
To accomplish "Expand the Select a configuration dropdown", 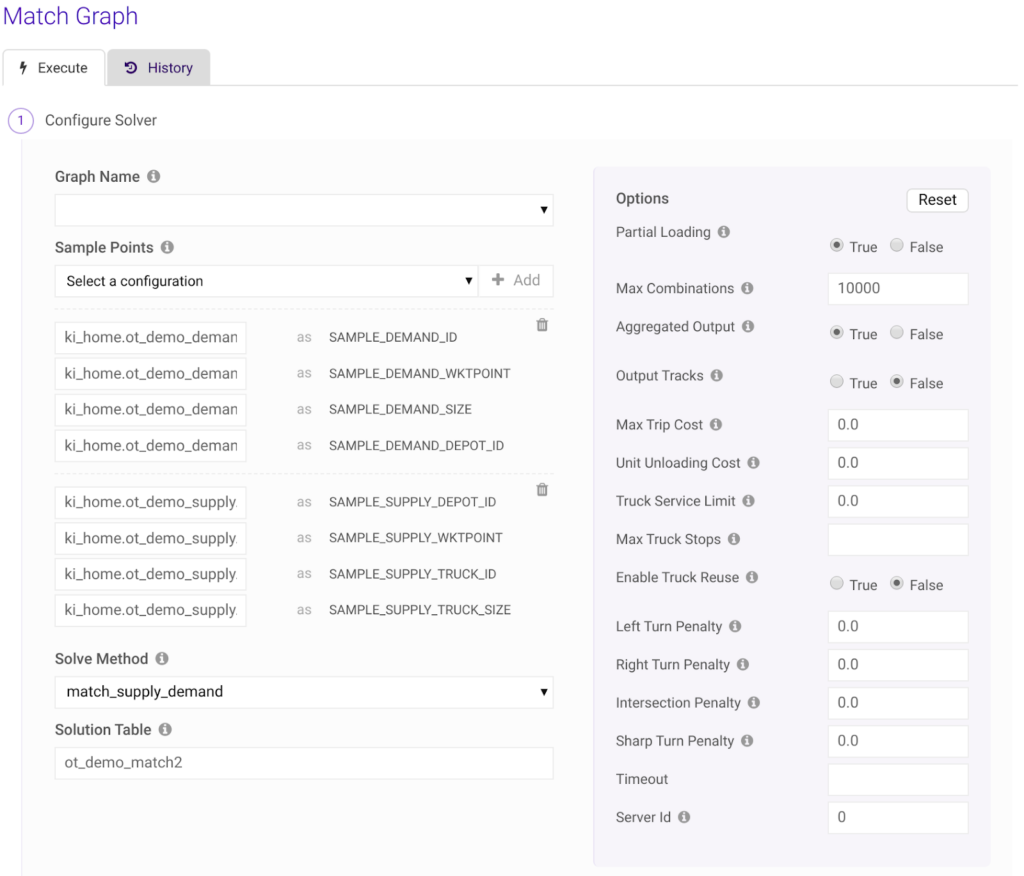I will [266, 281].
